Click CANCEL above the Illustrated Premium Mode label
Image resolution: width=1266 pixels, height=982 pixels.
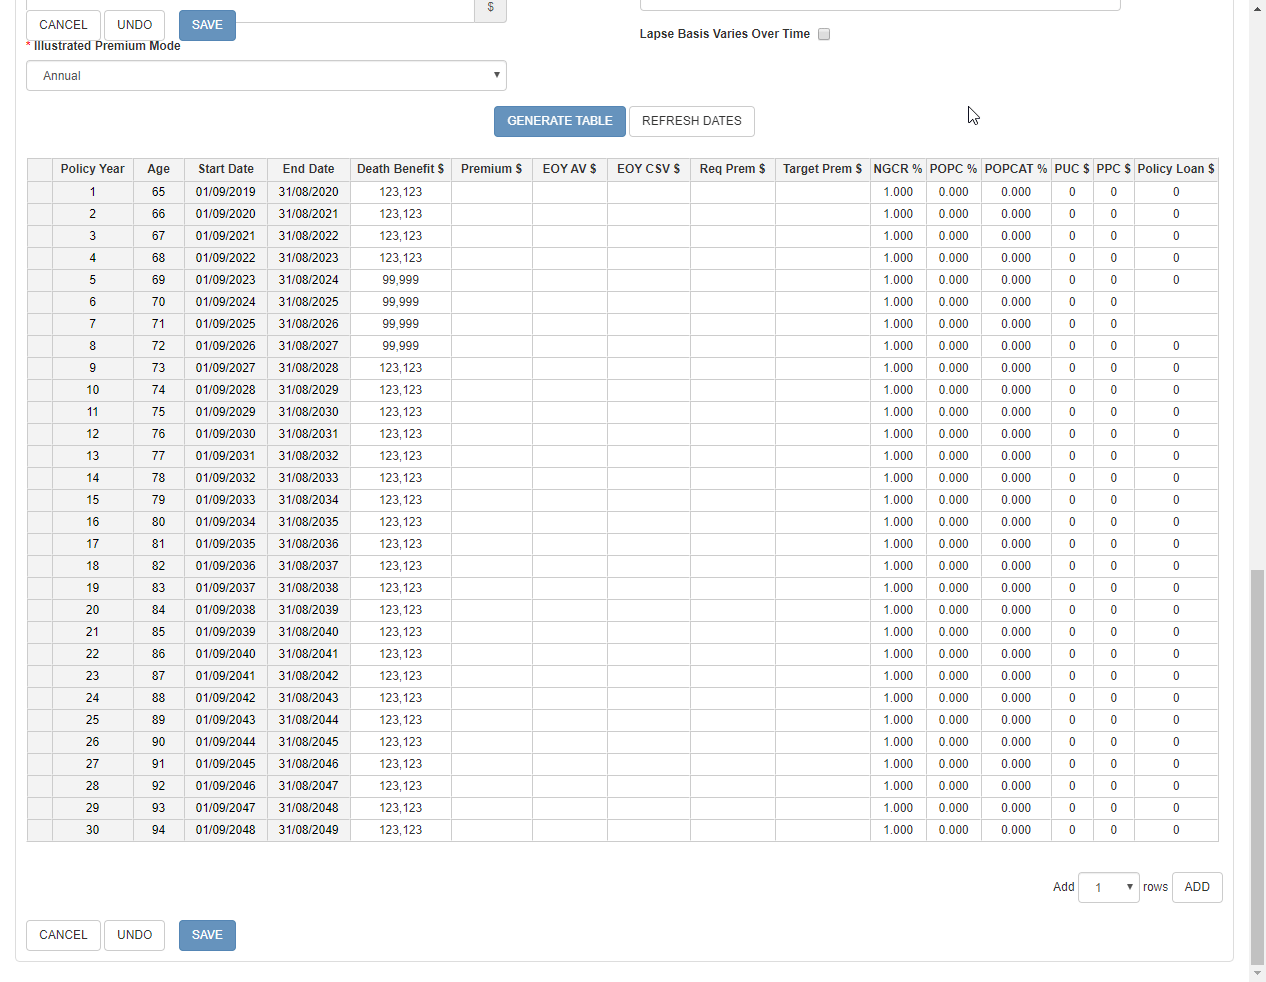pos(63,25)
